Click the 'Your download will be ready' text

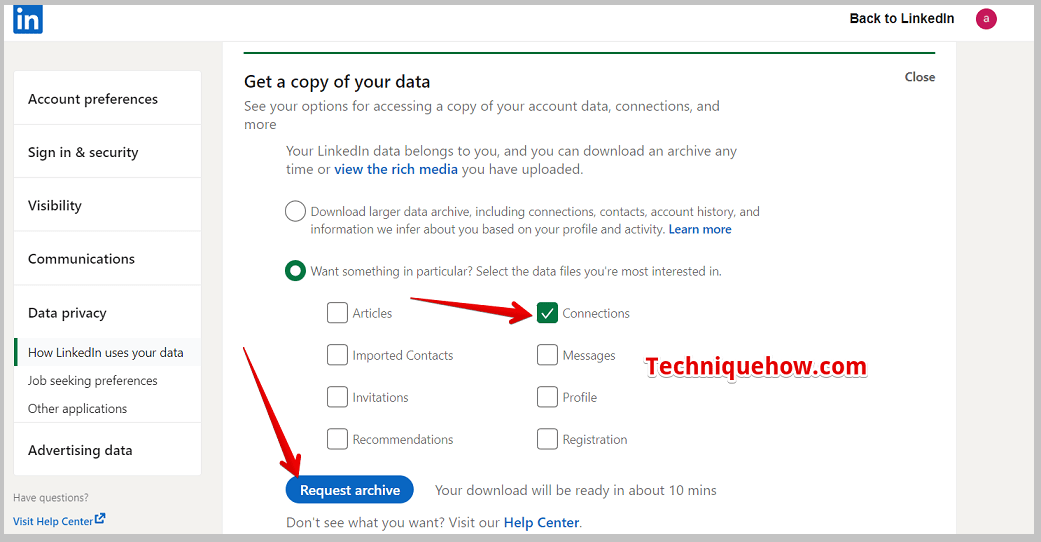[x=576, y=490]
